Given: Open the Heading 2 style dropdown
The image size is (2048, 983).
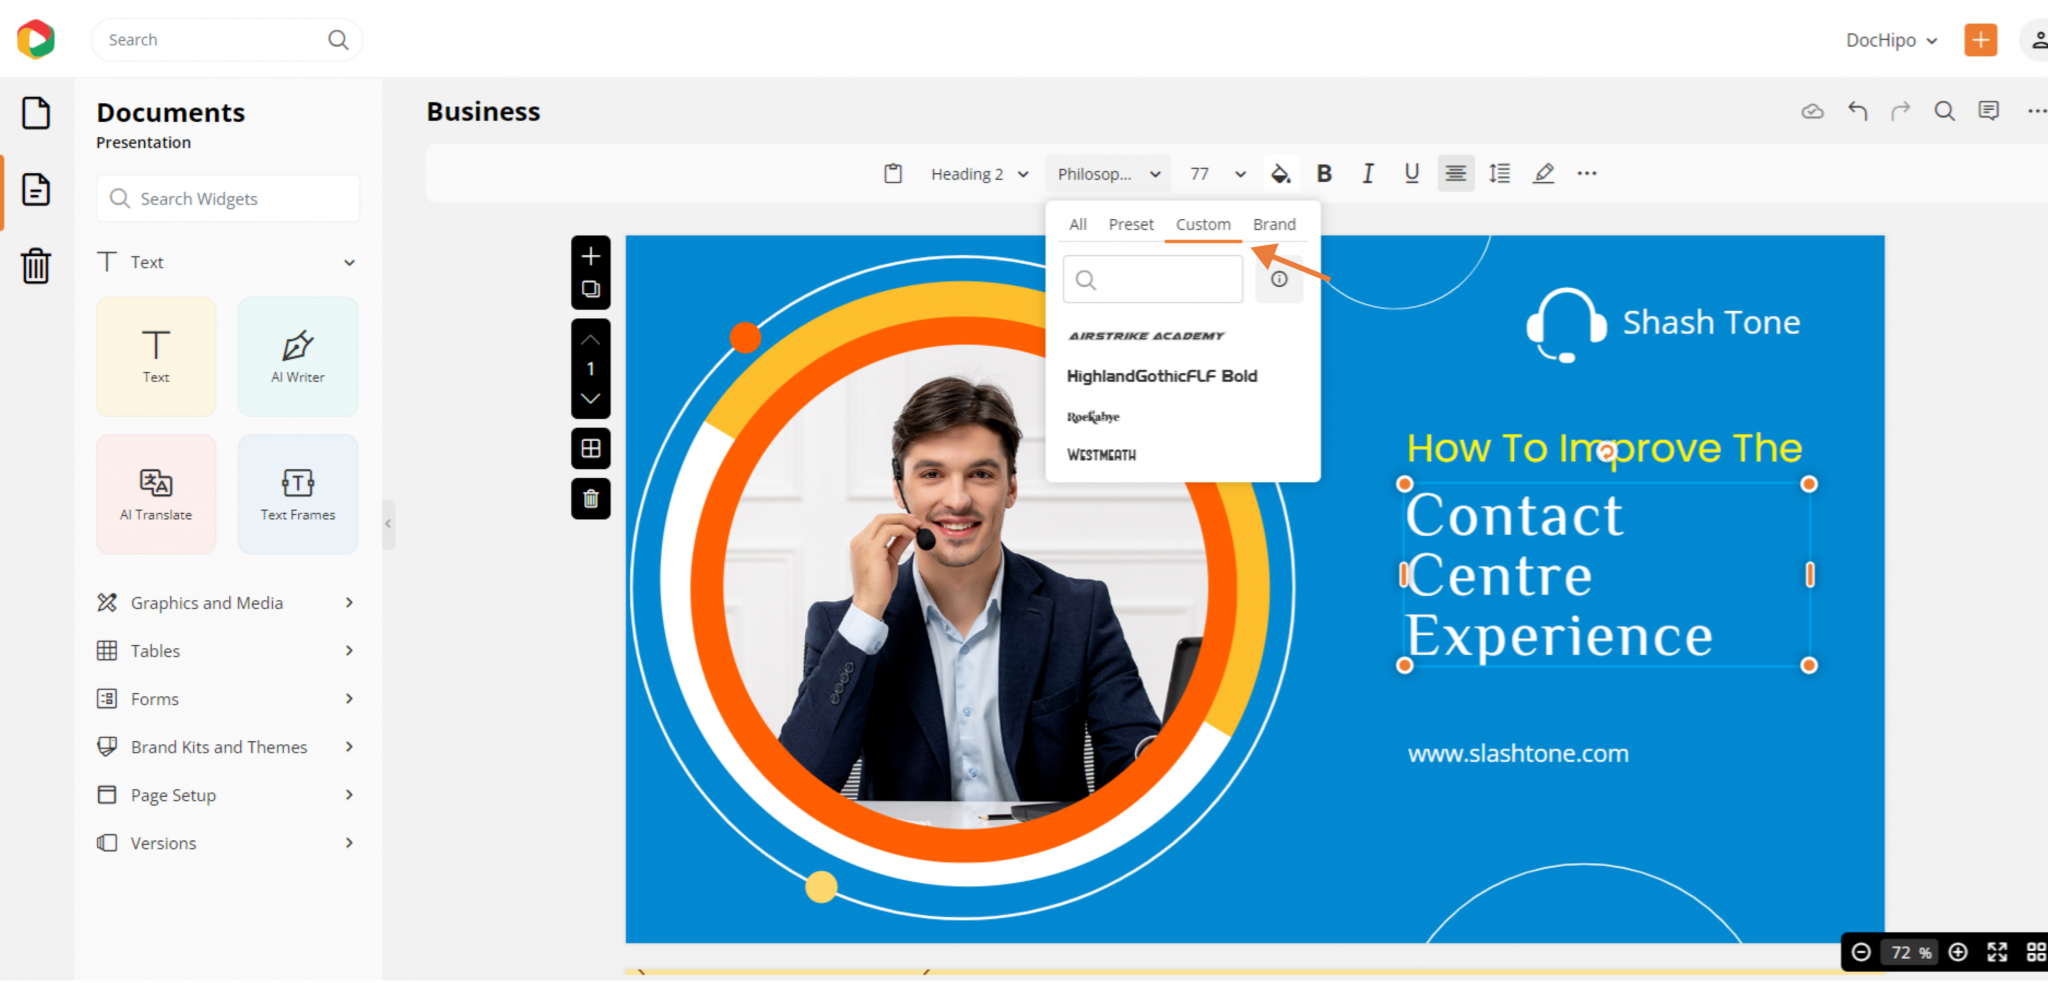Looking at the screenshot, I should (978, 173).
